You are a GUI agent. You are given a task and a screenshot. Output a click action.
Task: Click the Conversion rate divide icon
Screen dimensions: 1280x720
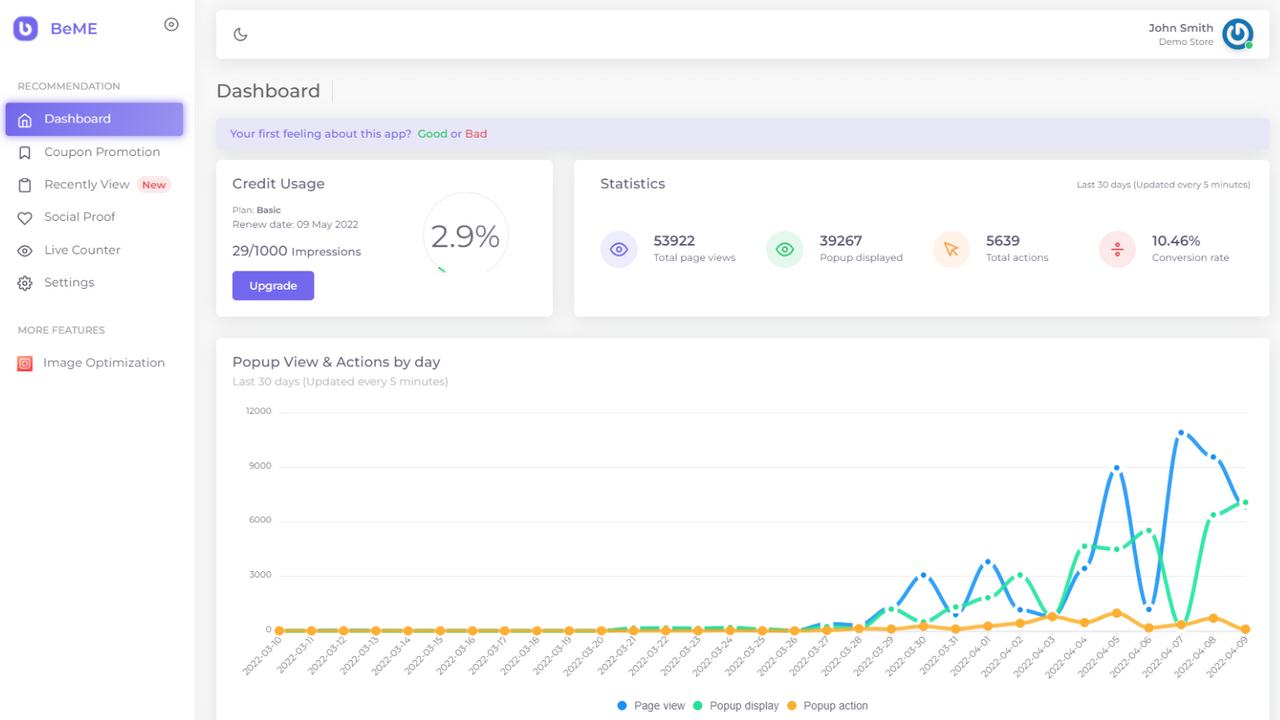(1117, 249)
